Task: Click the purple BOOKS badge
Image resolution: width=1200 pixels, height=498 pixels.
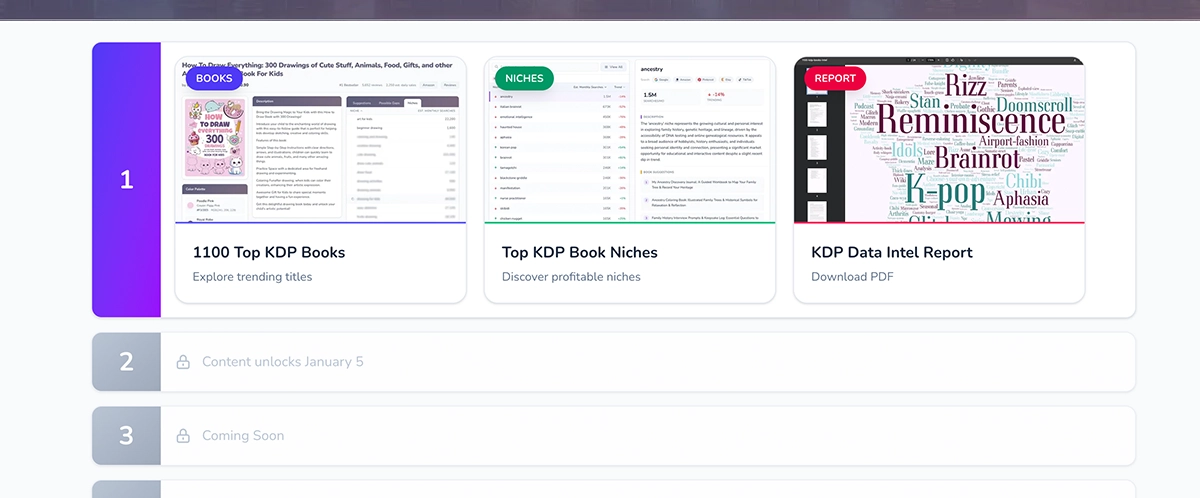Action: pos(214,78)
